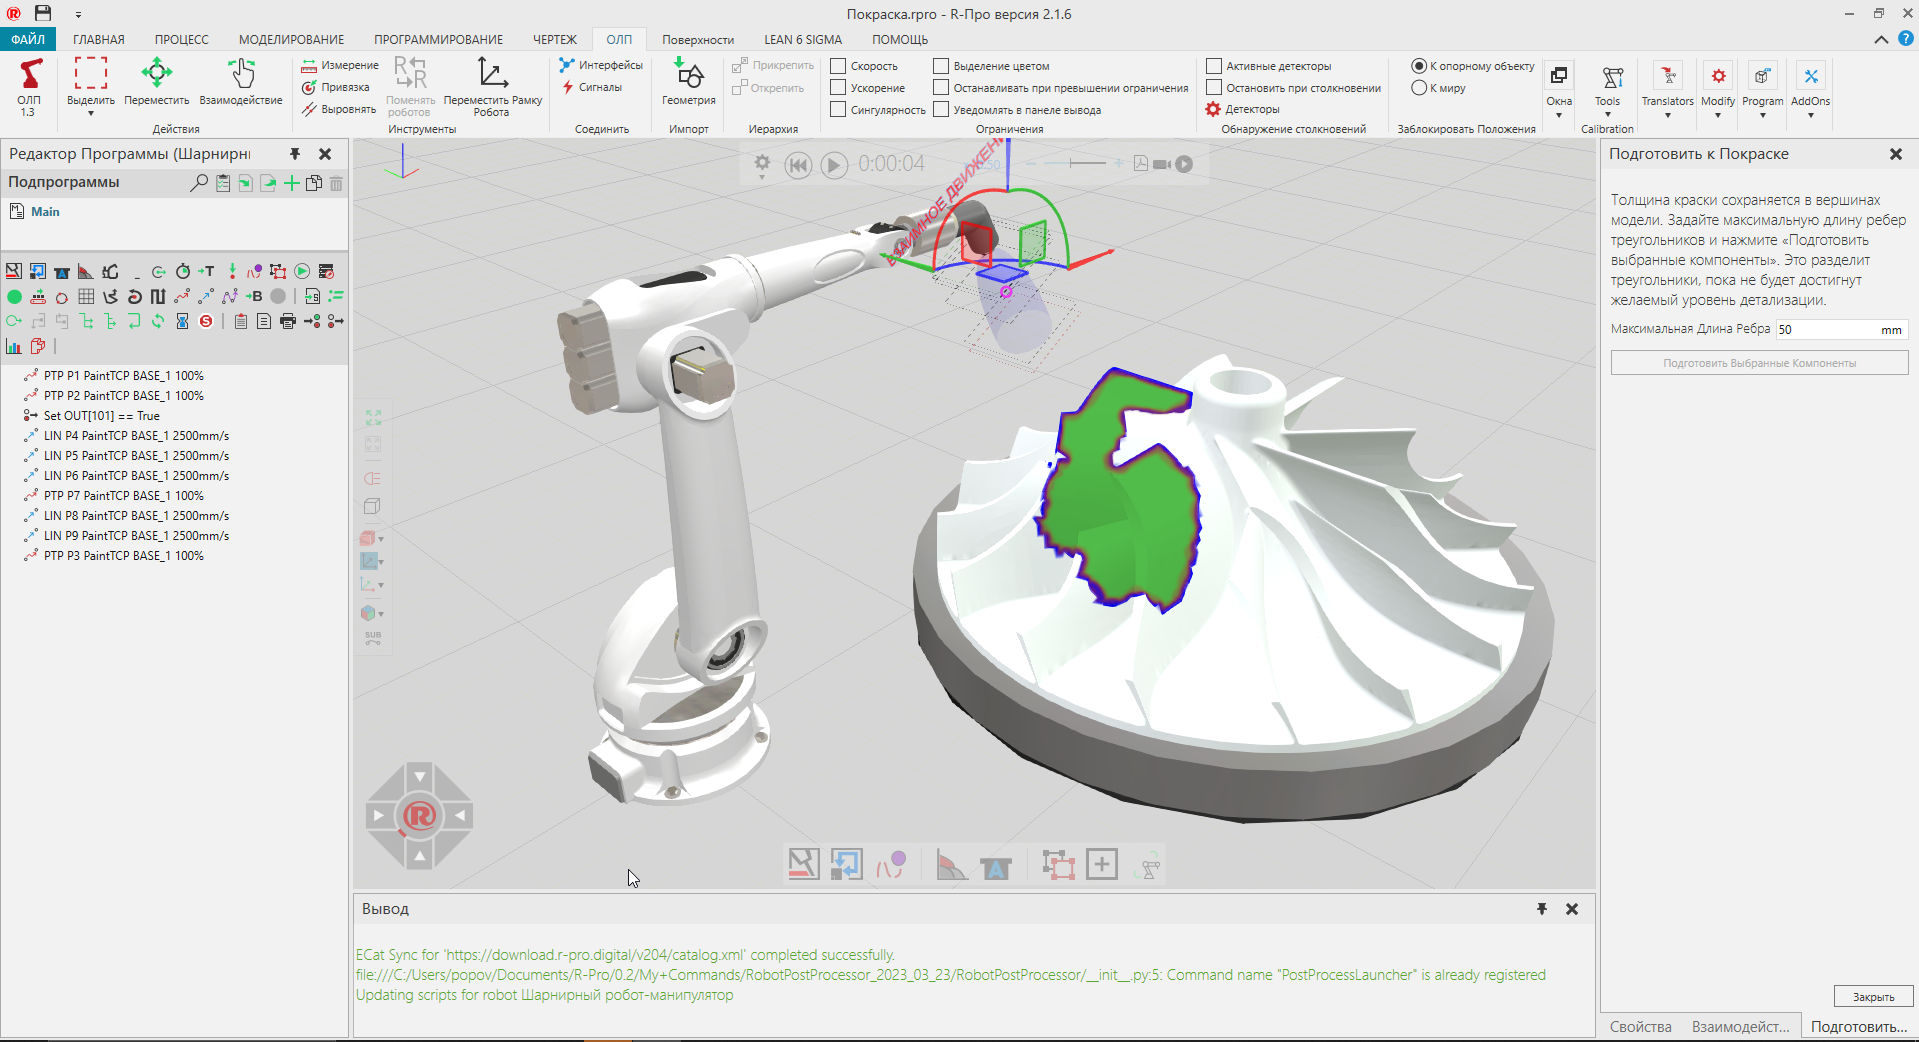
Task: Insert Stop command using the S icon
Action: (x=207, y=321)
